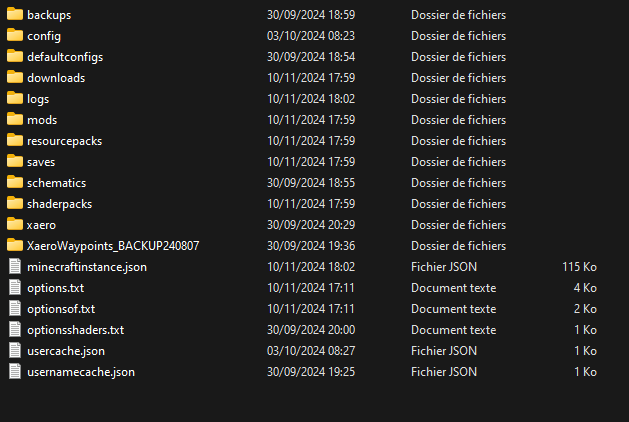Select the mods folder icon

click(15, 119)
